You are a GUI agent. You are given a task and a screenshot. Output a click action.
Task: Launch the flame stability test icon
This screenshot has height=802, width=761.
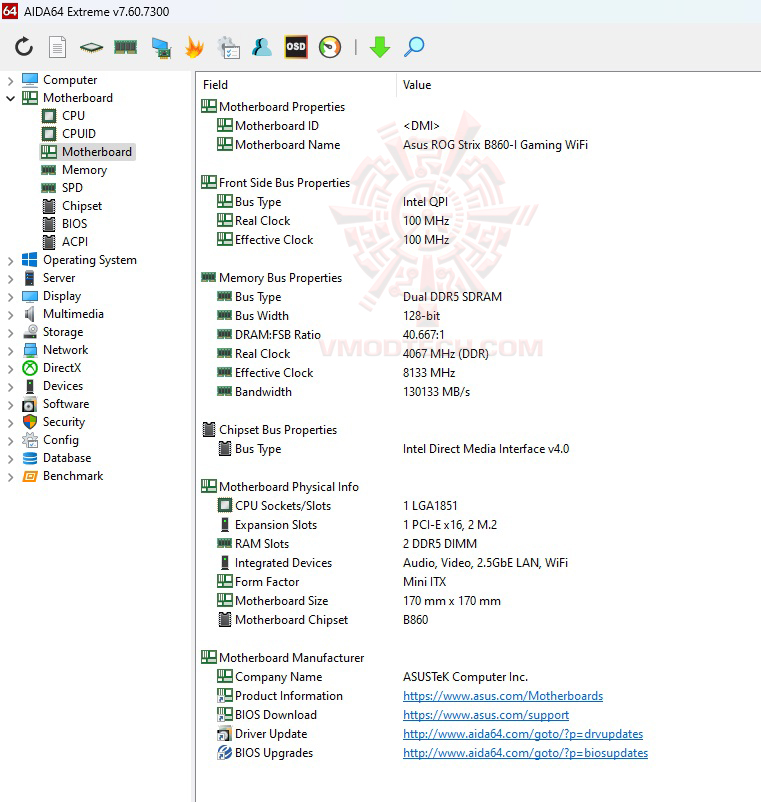click(x=194, y=47)
